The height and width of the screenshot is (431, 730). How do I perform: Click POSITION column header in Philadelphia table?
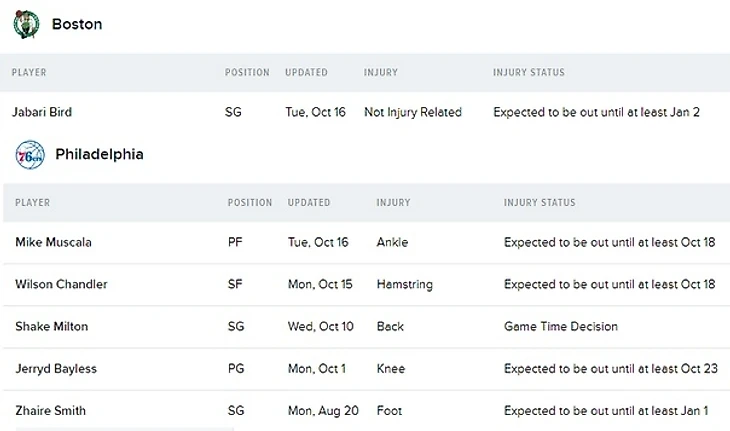pos(250,203)
